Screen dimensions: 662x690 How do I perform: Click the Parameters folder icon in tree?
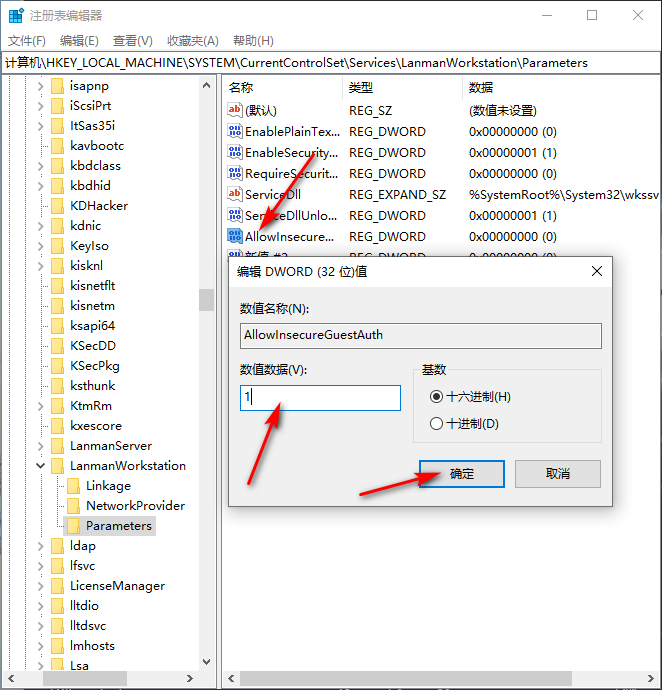[74, 526]
